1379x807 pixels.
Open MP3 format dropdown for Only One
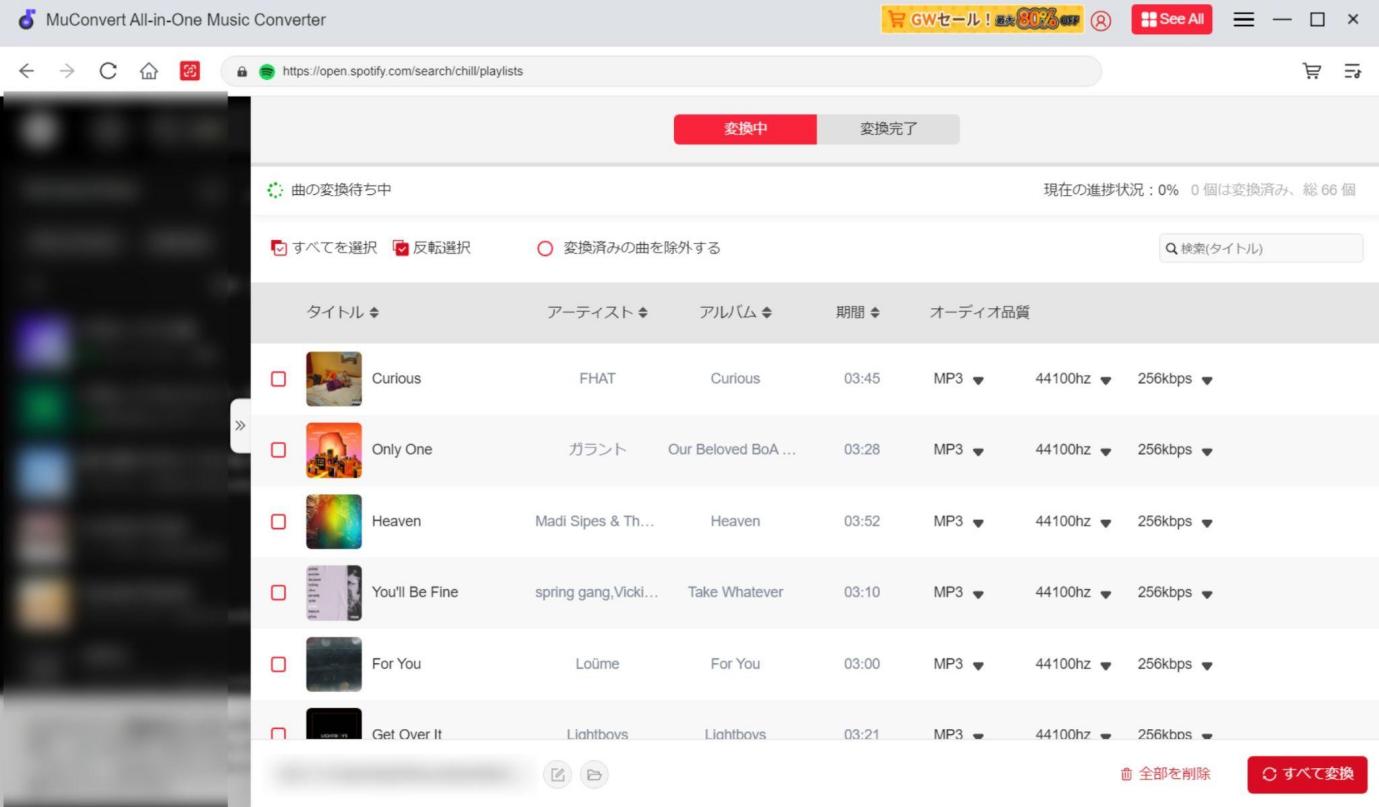958,450
